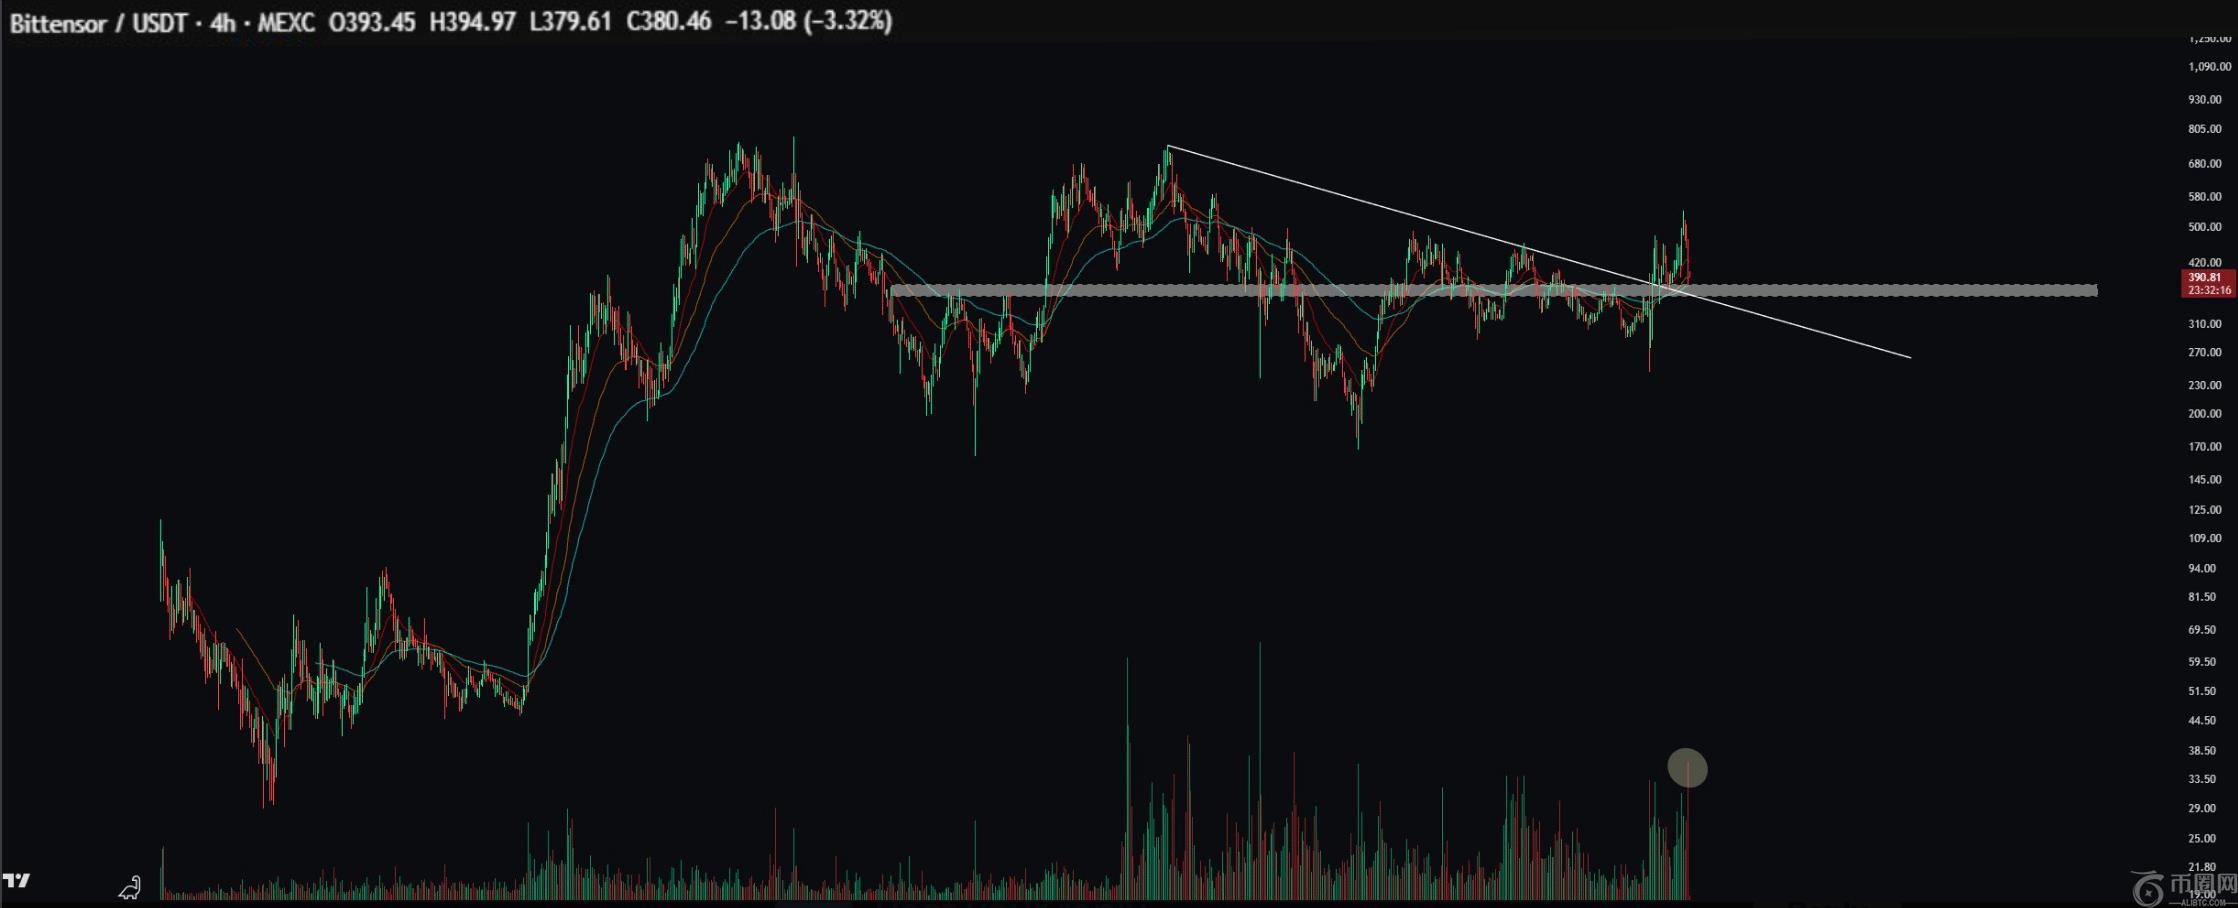Click the 44.50 label on the price axis
This screenshot has width=2238, height=908.
pyautogui.click(x=2202, y=720)
